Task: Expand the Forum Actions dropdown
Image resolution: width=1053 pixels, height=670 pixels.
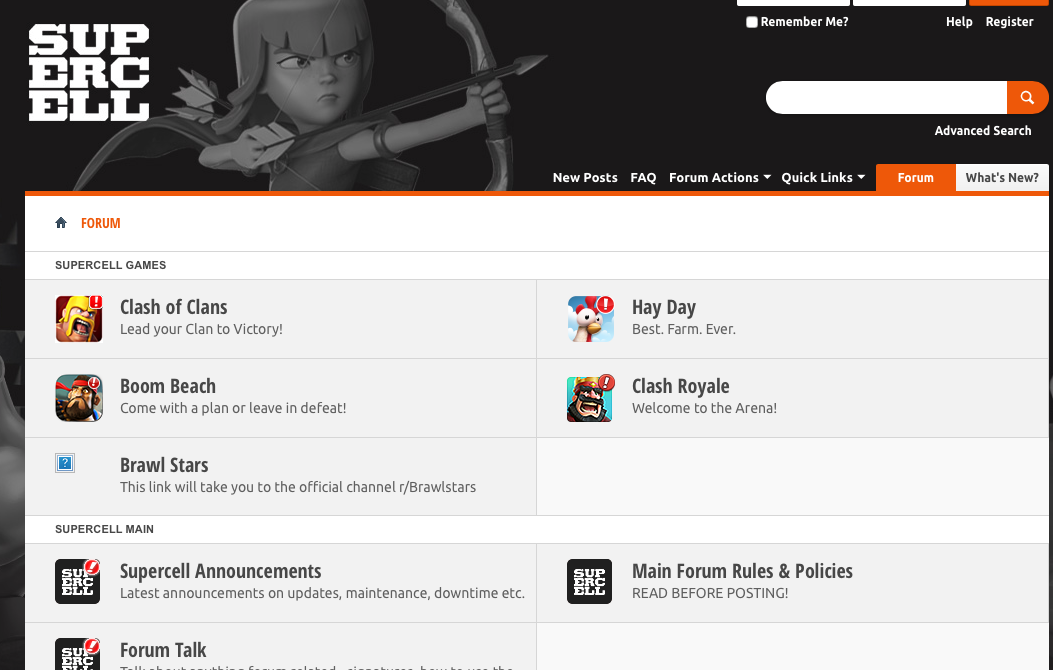Action: [719, 177]
